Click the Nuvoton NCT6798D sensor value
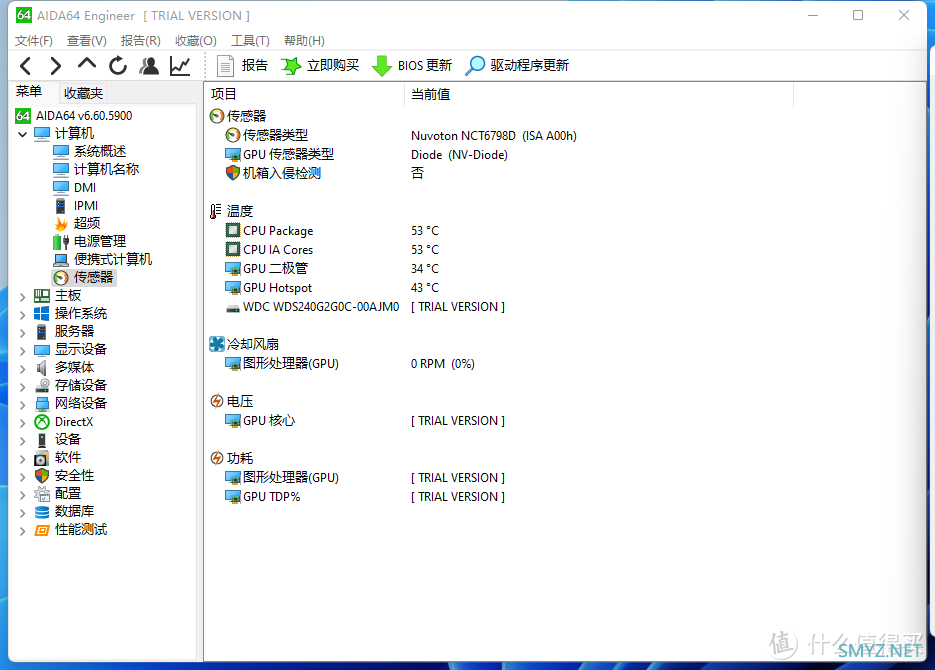Screen dimensions: 935x670 494,136
